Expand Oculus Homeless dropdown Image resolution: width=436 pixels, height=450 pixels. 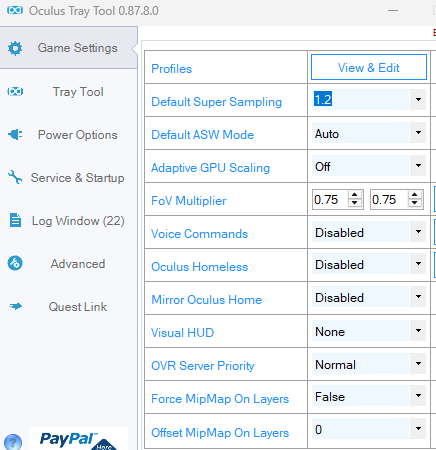click(x=418, y=264)
